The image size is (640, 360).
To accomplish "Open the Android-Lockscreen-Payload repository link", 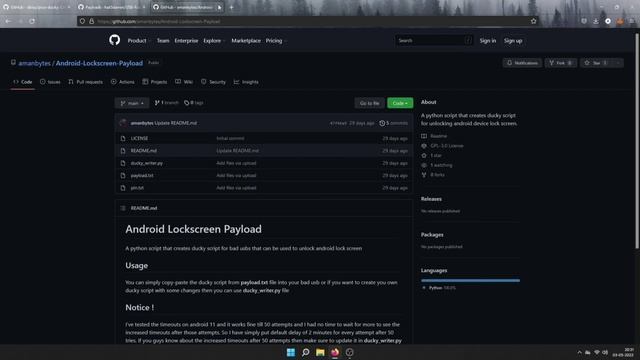I will 99,63.
